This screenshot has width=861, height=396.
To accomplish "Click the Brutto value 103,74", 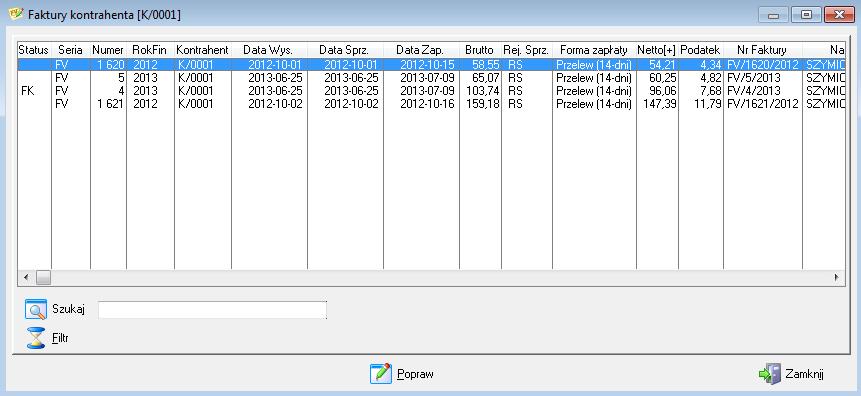I will tap(483, 91).
